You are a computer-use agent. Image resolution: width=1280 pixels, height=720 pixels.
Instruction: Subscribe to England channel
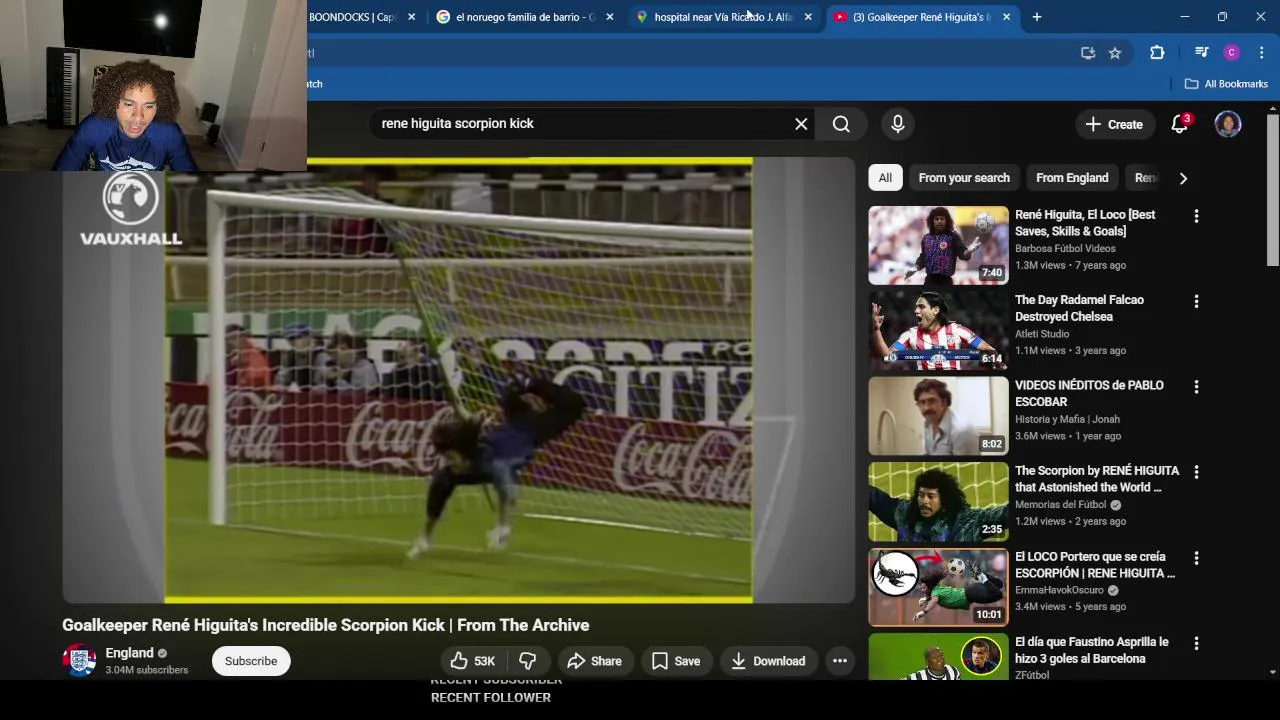(251, 661)
